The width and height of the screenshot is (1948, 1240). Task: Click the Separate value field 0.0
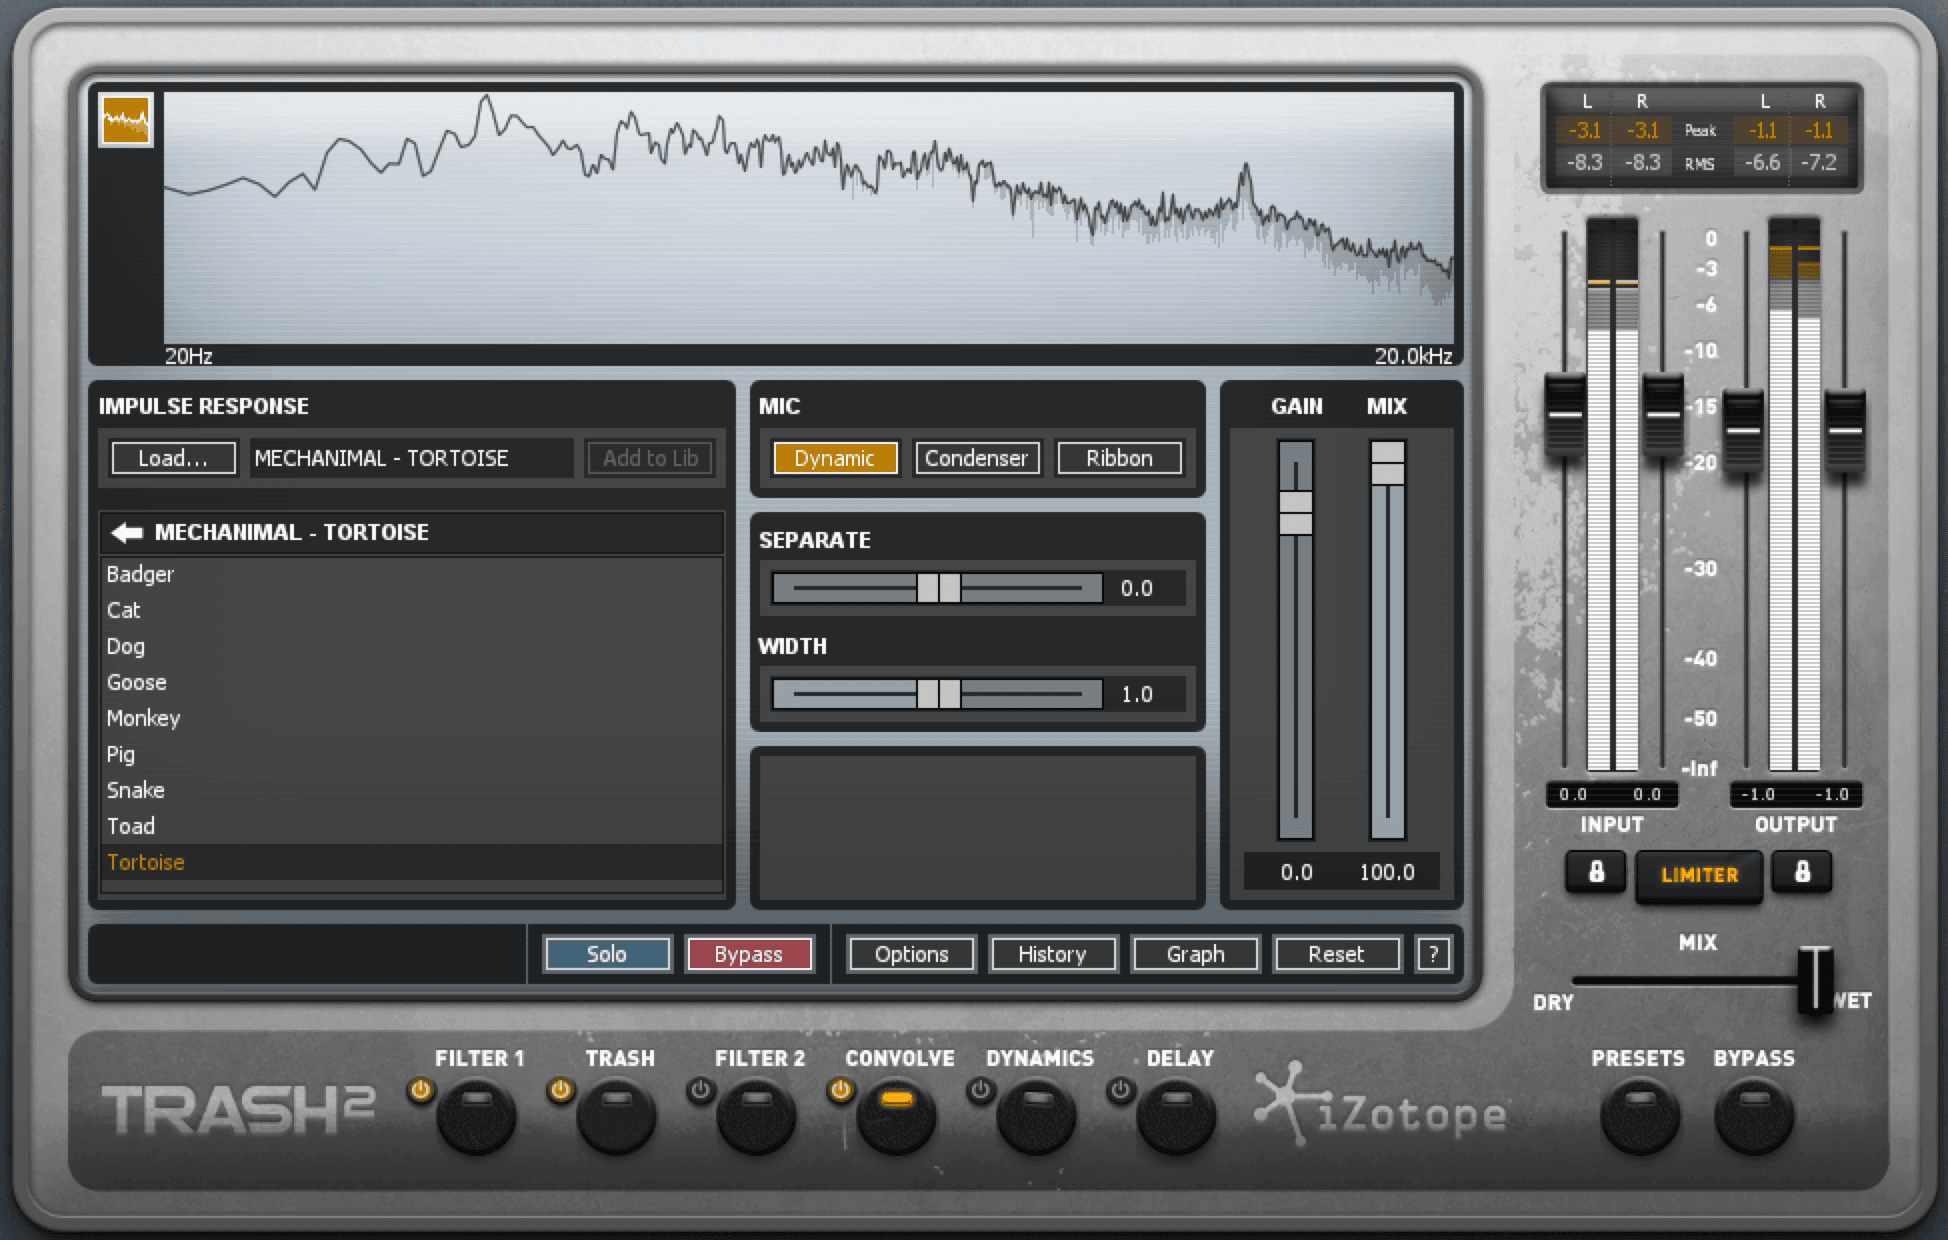1145,588
